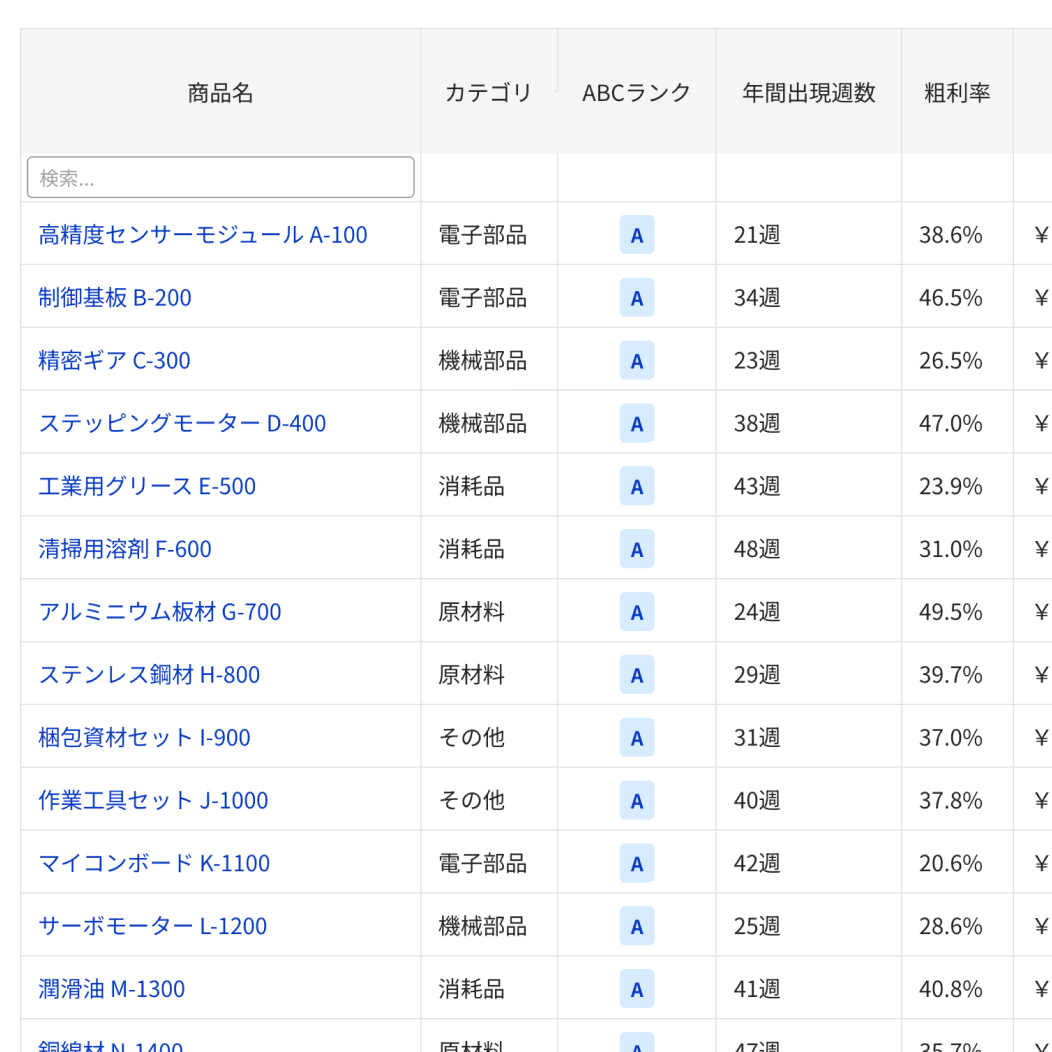Sort by 粗利率 column header
This screenshot has height=1052, width=1052.
957,91
